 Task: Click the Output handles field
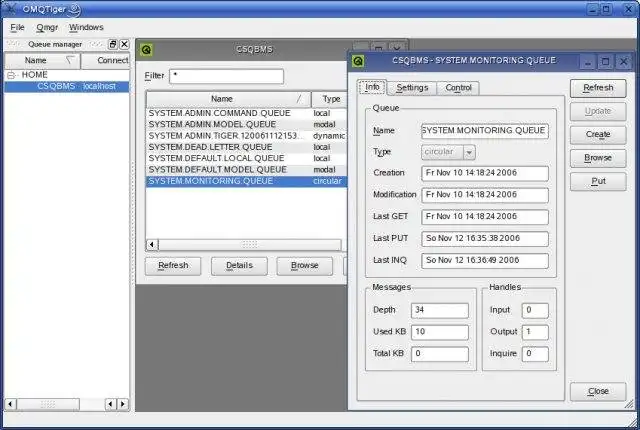535,332
